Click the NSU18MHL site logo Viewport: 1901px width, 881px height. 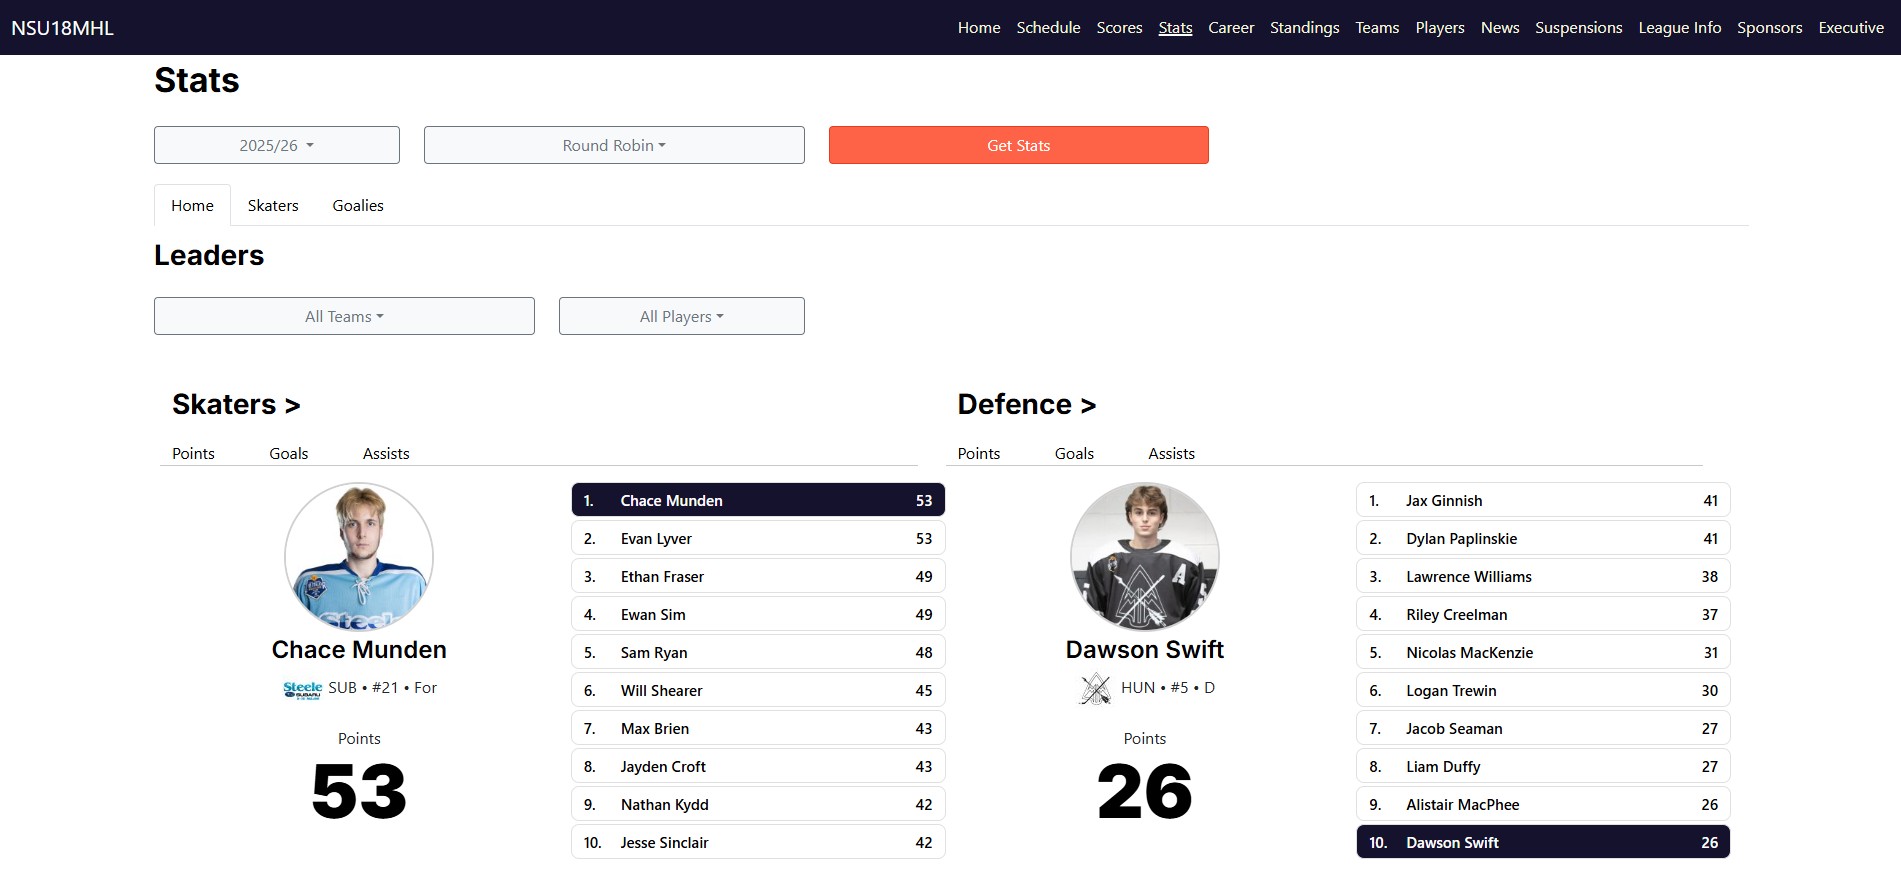coord(62,28)
